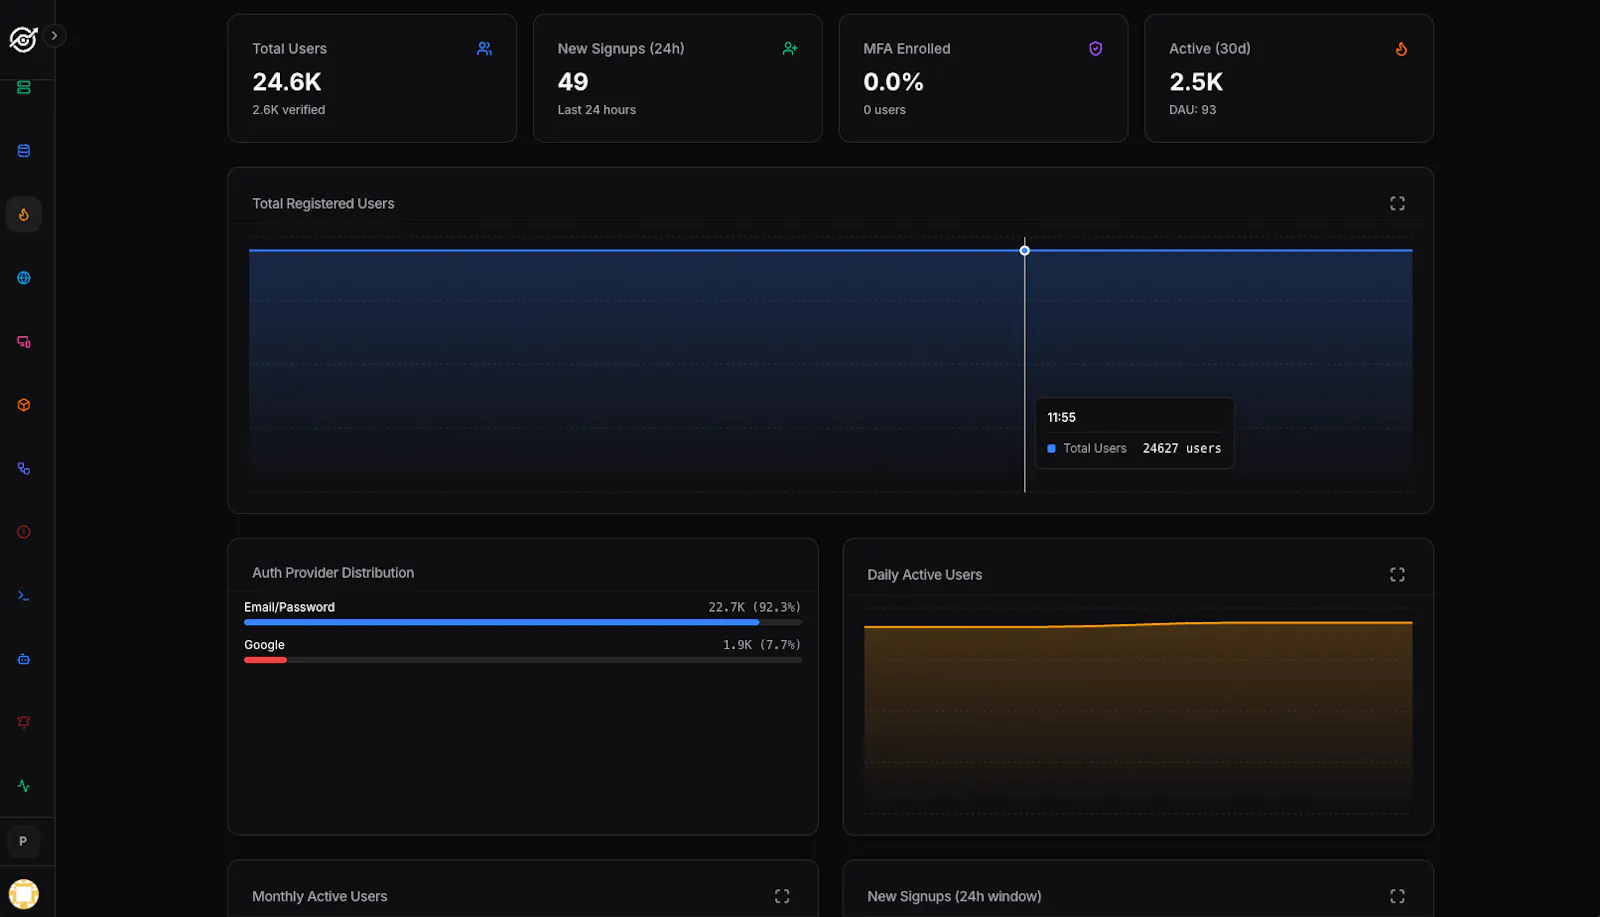1600x917 pixels.
Task: Open the globe icon in sidebar
Action: coord(24,278)
